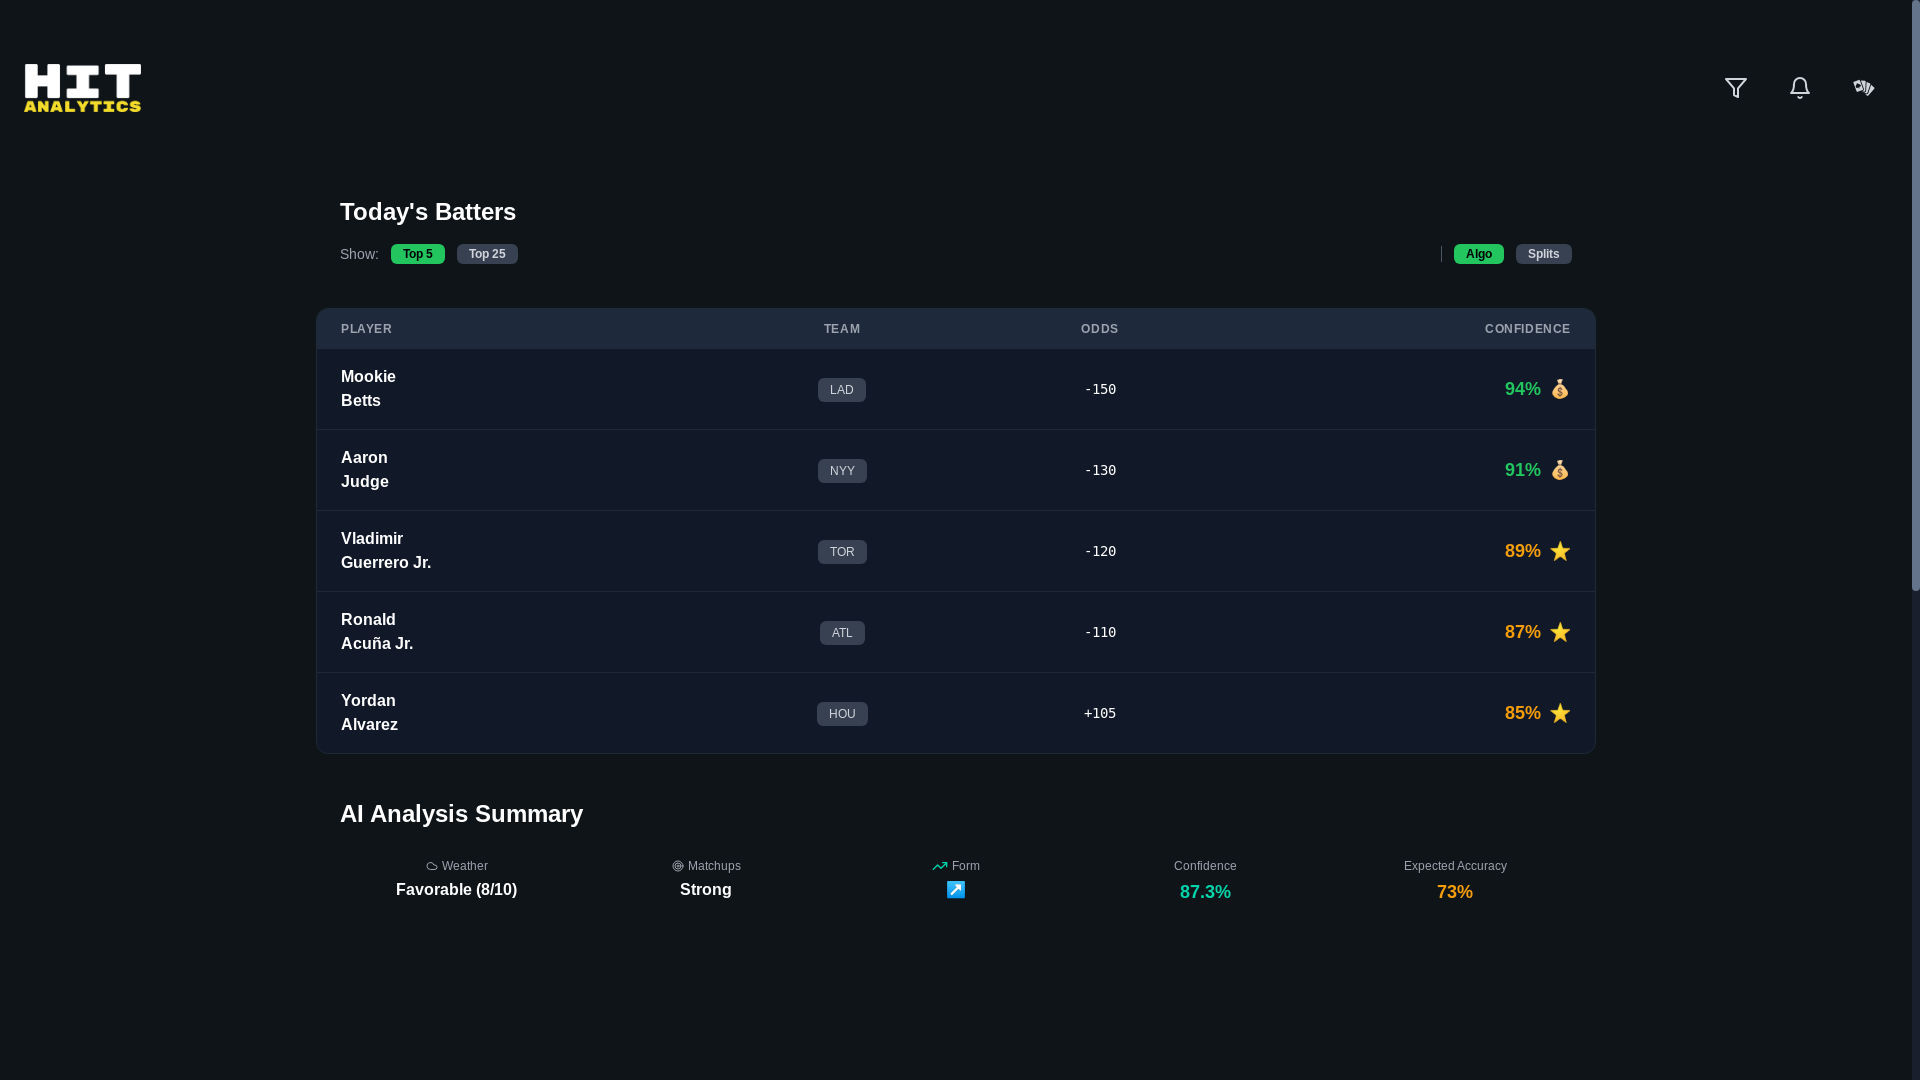
Task: Click the Form up-right arrow emoji
Action: 956,890
